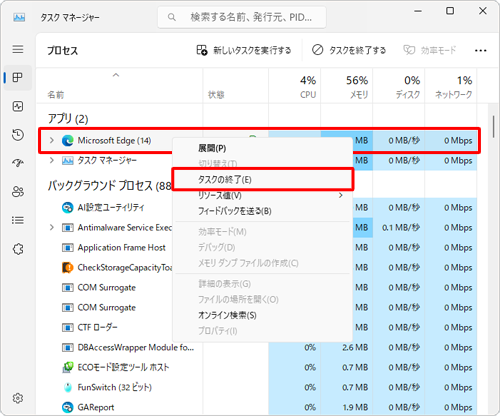Click the CheckStorageCapacityToa icon
The height and width of the screenshot is (416, 500).
pos(68,268)
